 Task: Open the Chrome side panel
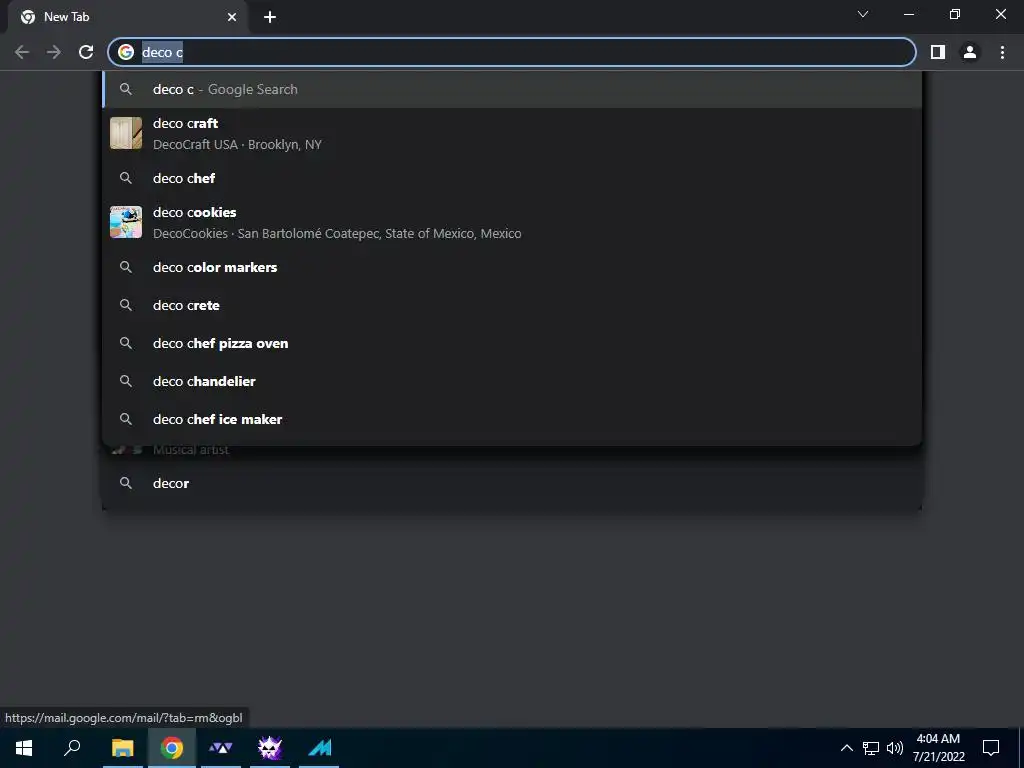pos(938,52)
